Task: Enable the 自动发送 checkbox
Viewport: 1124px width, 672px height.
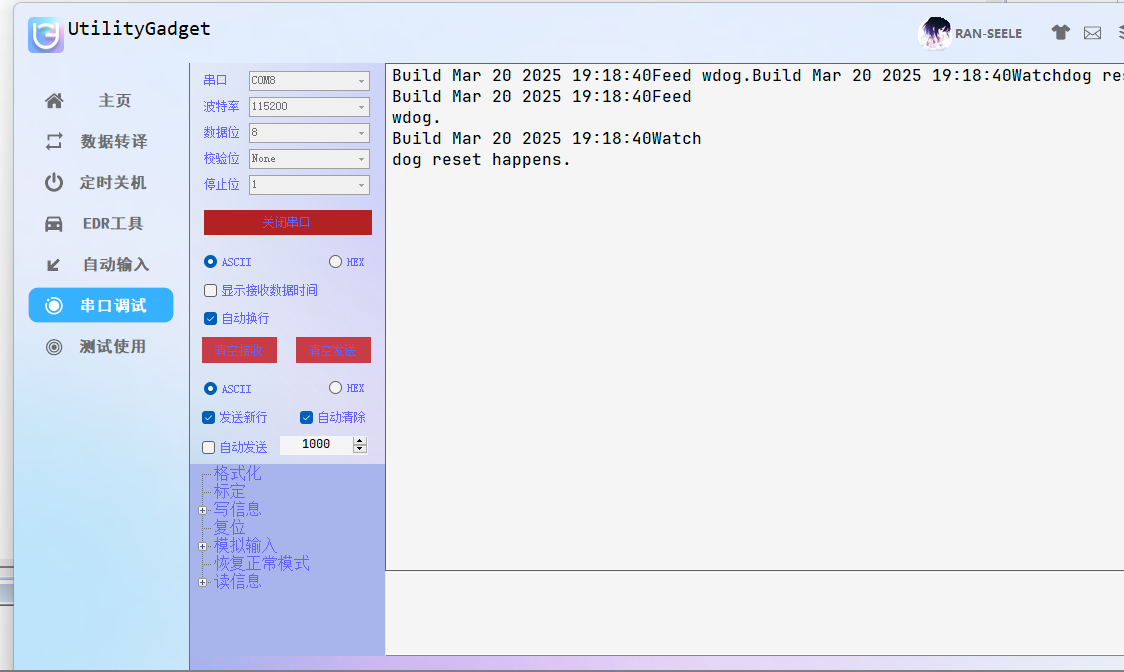Action: (209, 448)
